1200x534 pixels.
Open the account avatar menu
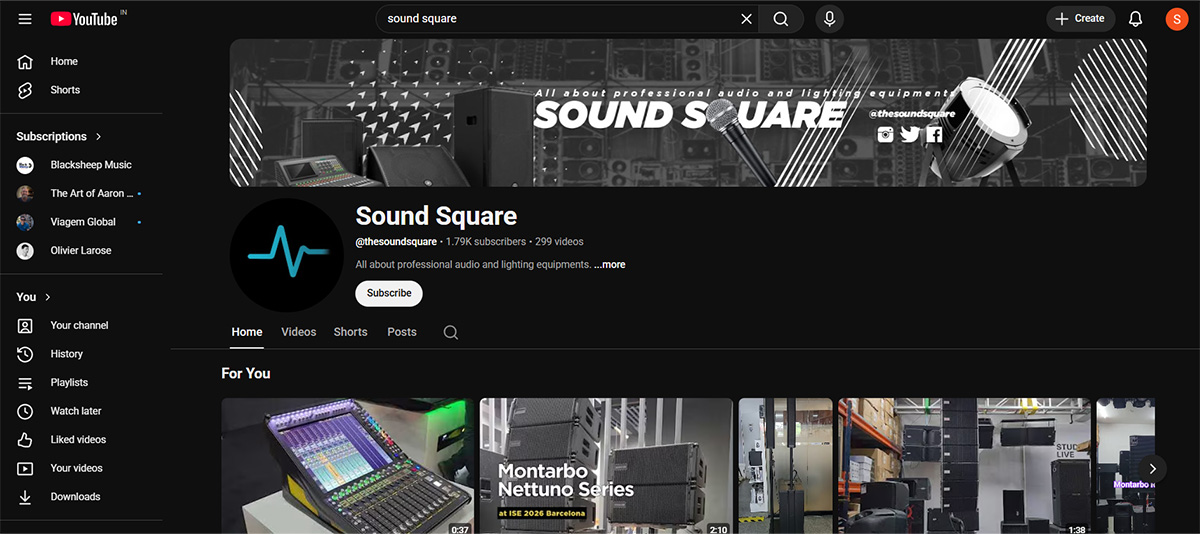(x=1176, y=19)
